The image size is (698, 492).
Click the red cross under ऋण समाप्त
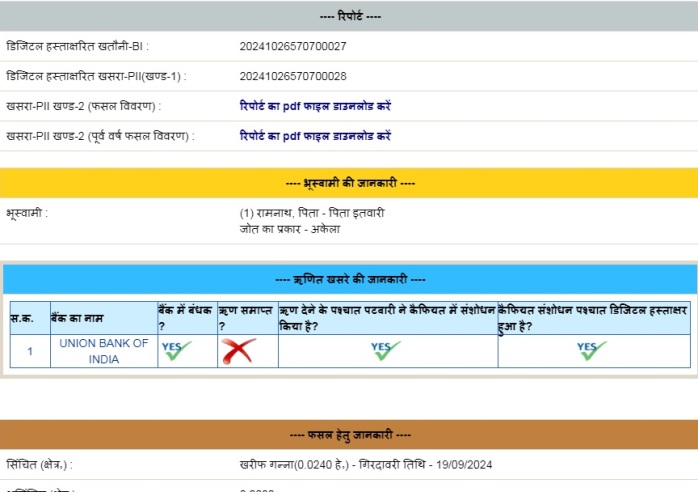click(x=239, y=351)
